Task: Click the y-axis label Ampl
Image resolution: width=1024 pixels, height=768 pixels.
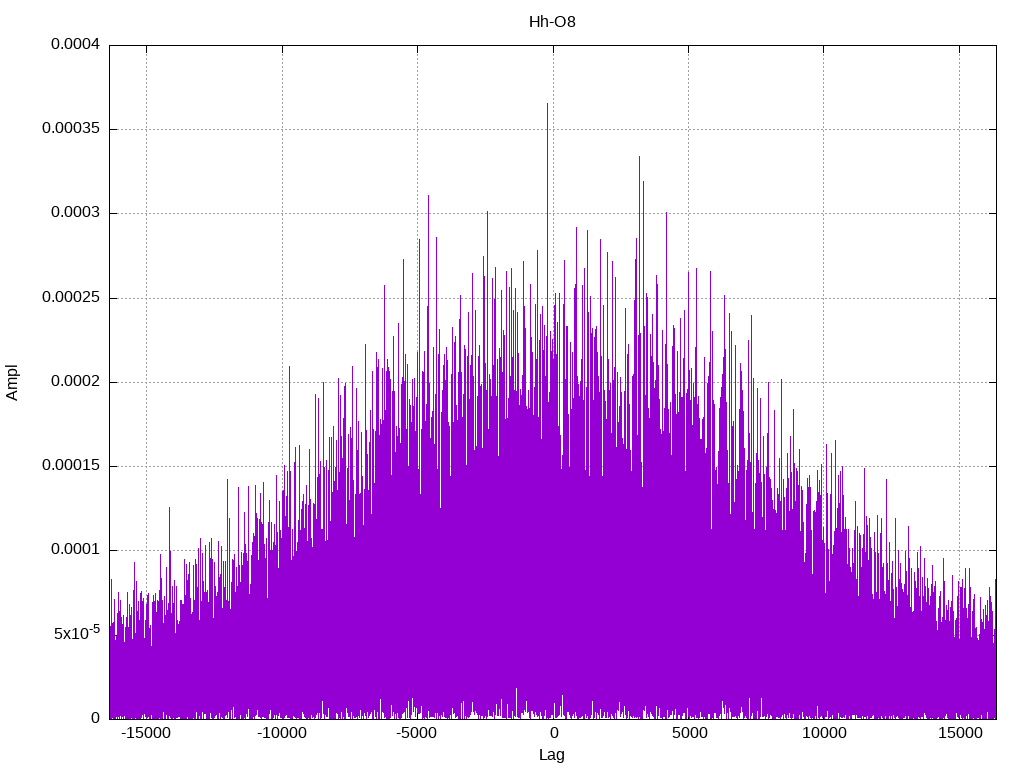Action: pos(12,382)
